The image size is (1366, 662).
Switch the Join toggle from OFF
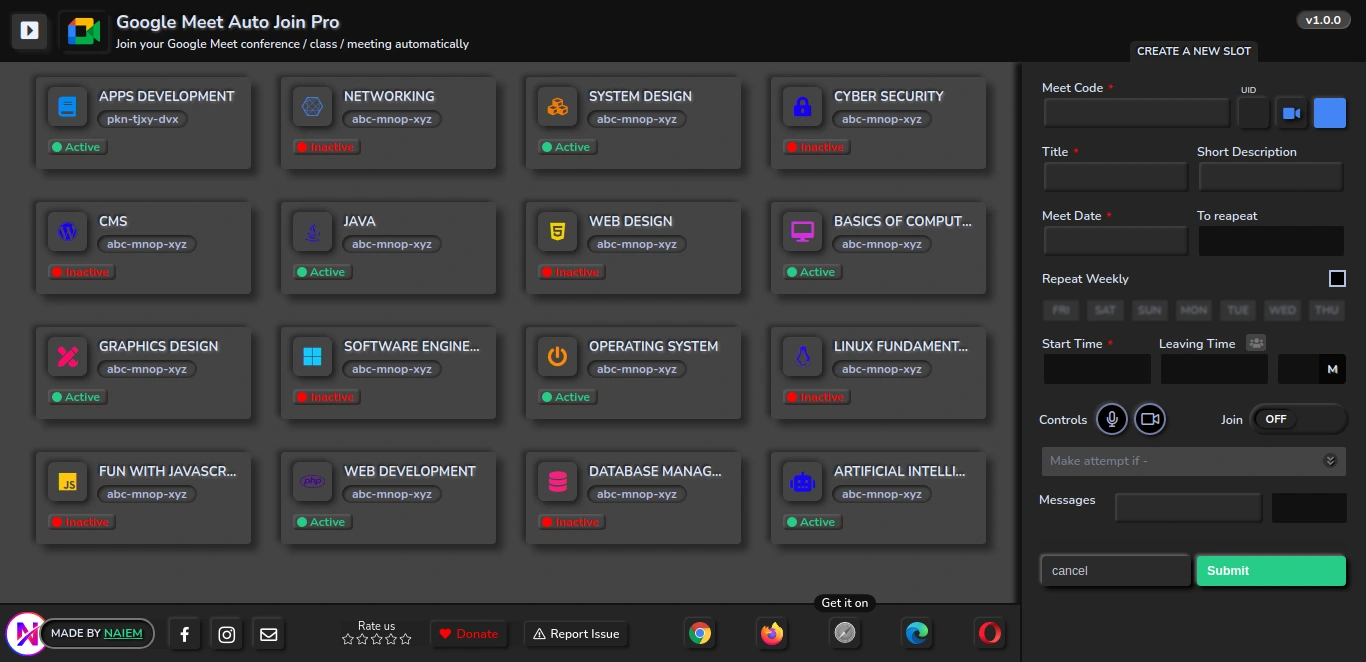1298,419
